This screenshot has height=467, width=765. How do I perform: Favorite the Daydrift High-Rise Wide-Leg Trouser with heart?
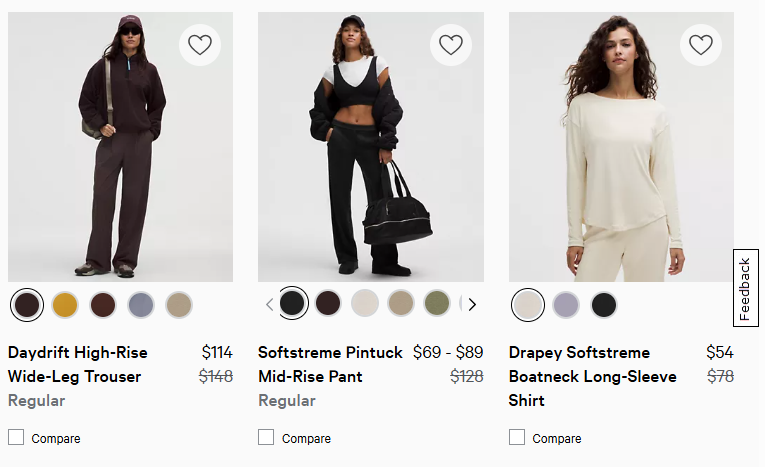click(201, 45)
